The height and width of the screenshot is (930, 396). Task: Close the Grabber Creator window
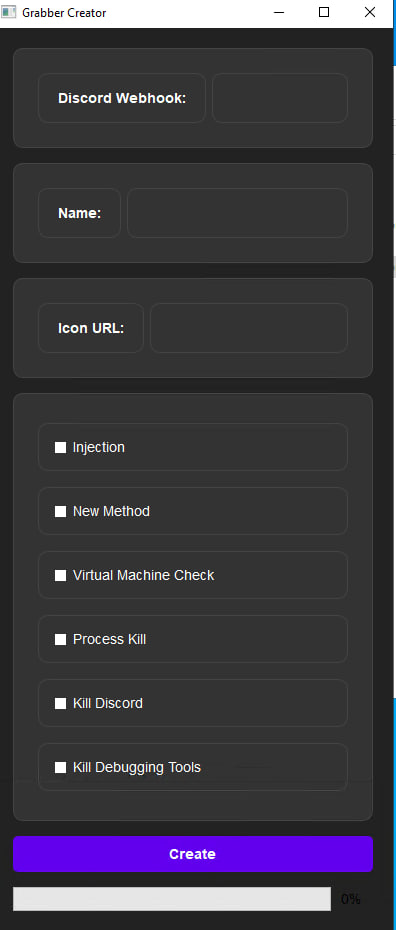[370, 12]
